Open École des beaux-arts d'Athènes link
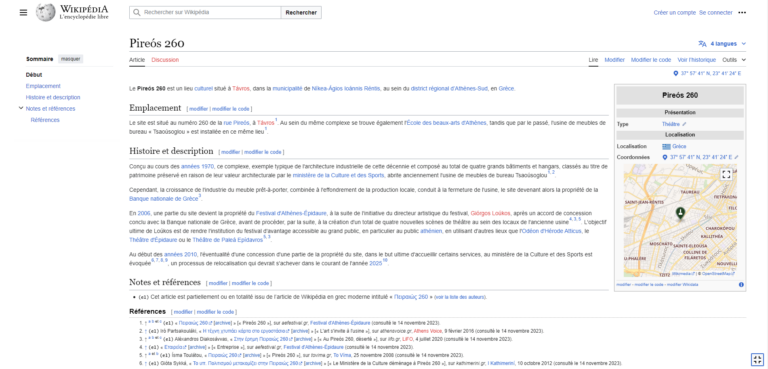768x369 pixels. (447, 123)
